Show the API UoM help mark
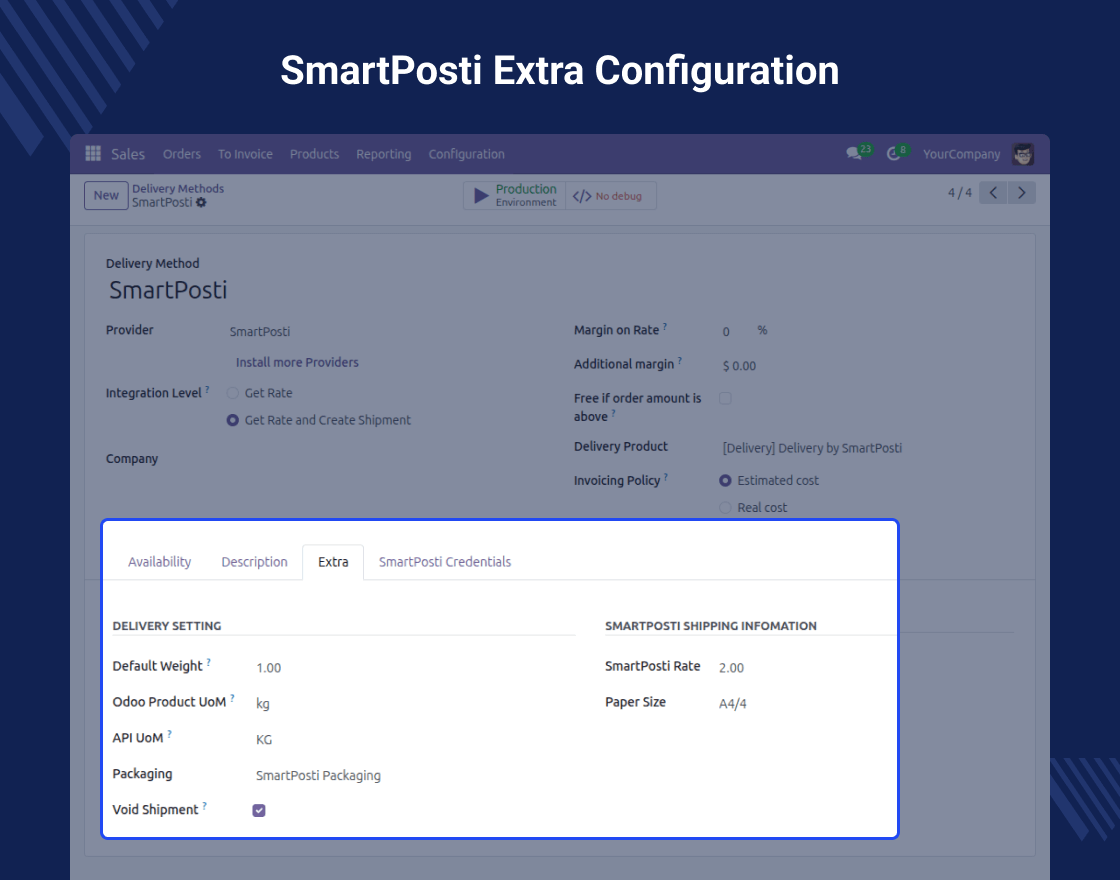1120x880 pixels. [x=169, y=734]
